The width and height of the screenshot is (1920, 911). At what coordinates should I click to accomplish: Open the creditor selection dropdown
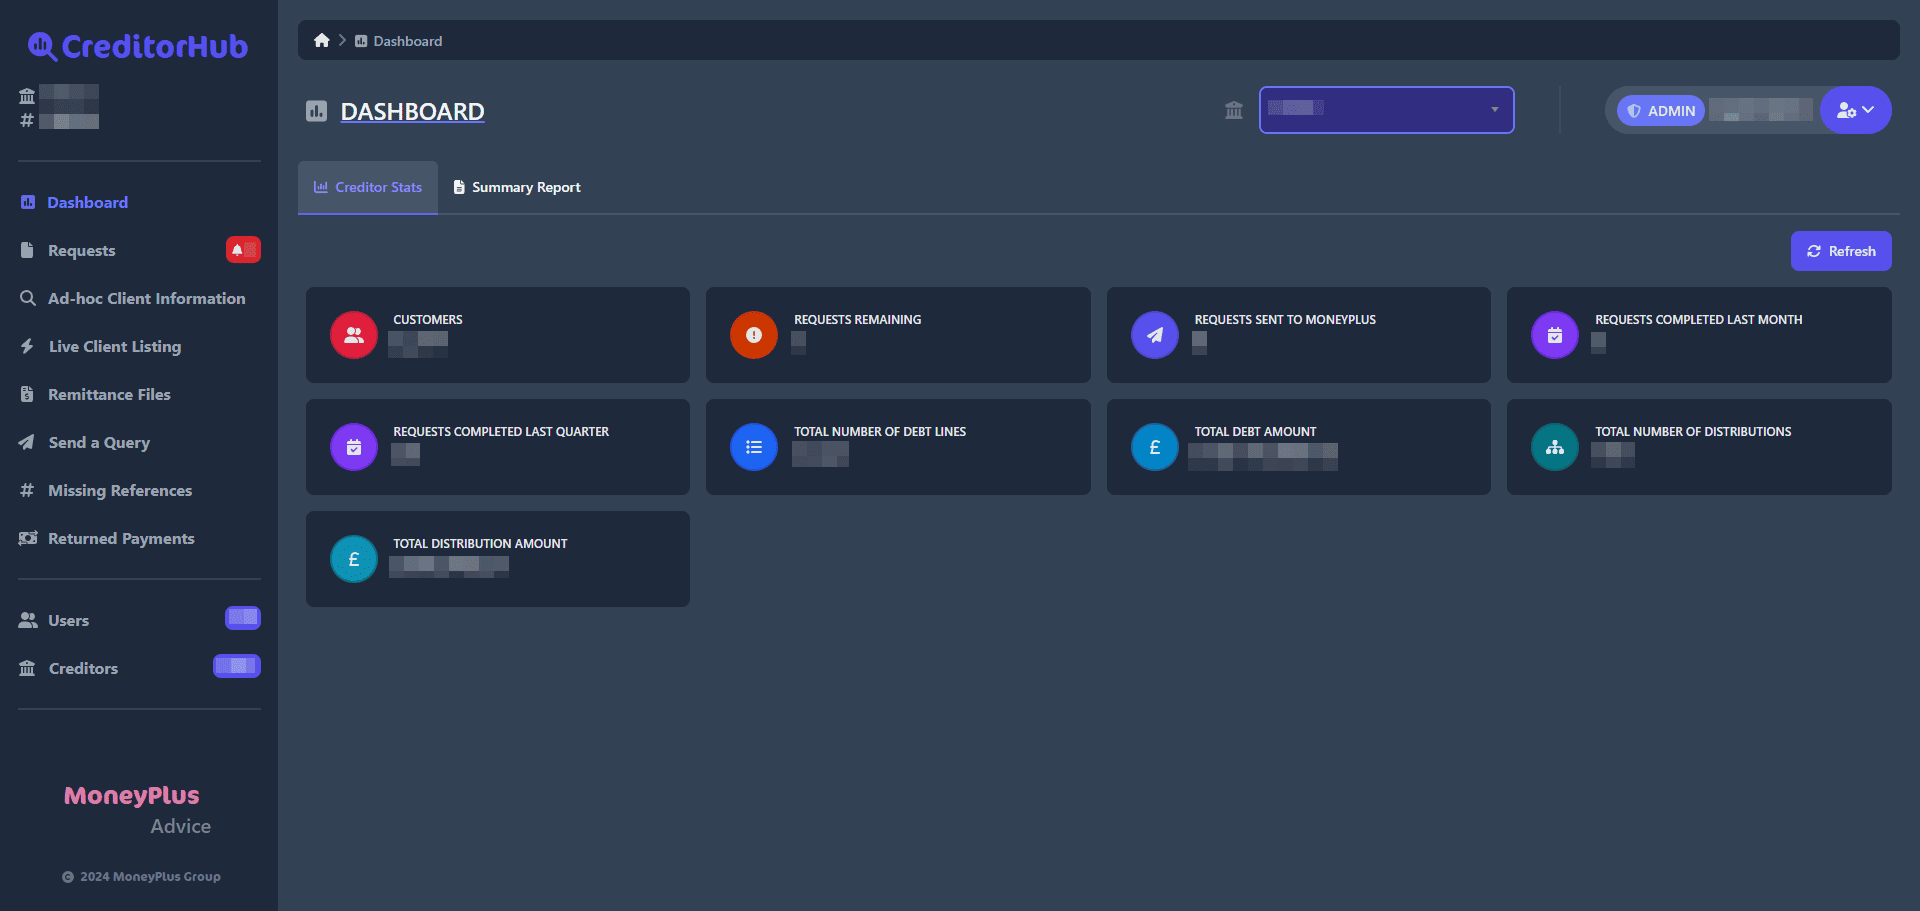[1386, 110]
